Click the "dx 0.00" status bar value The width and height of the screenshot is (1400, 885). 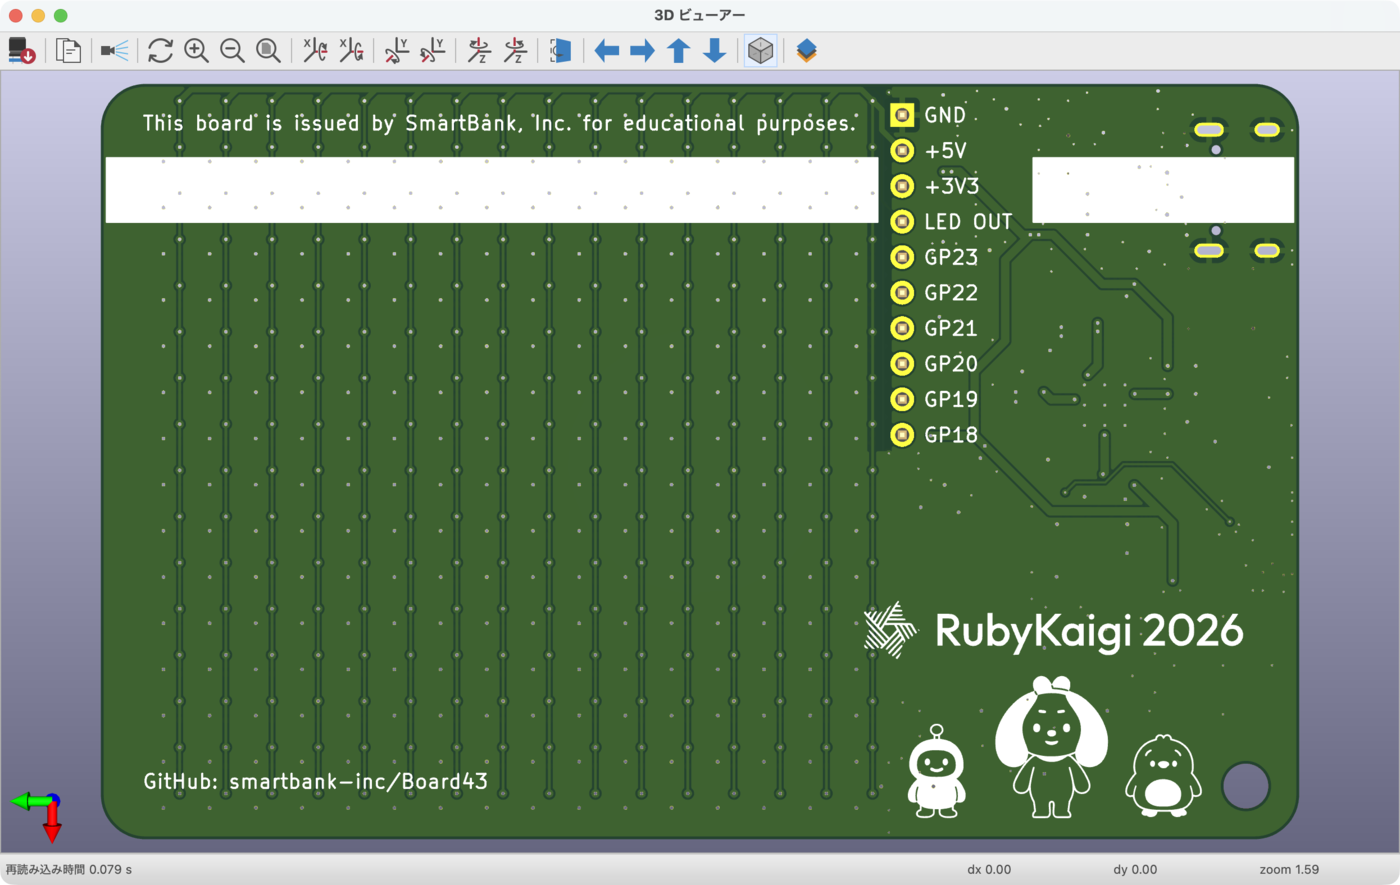[x=989, y=870]
